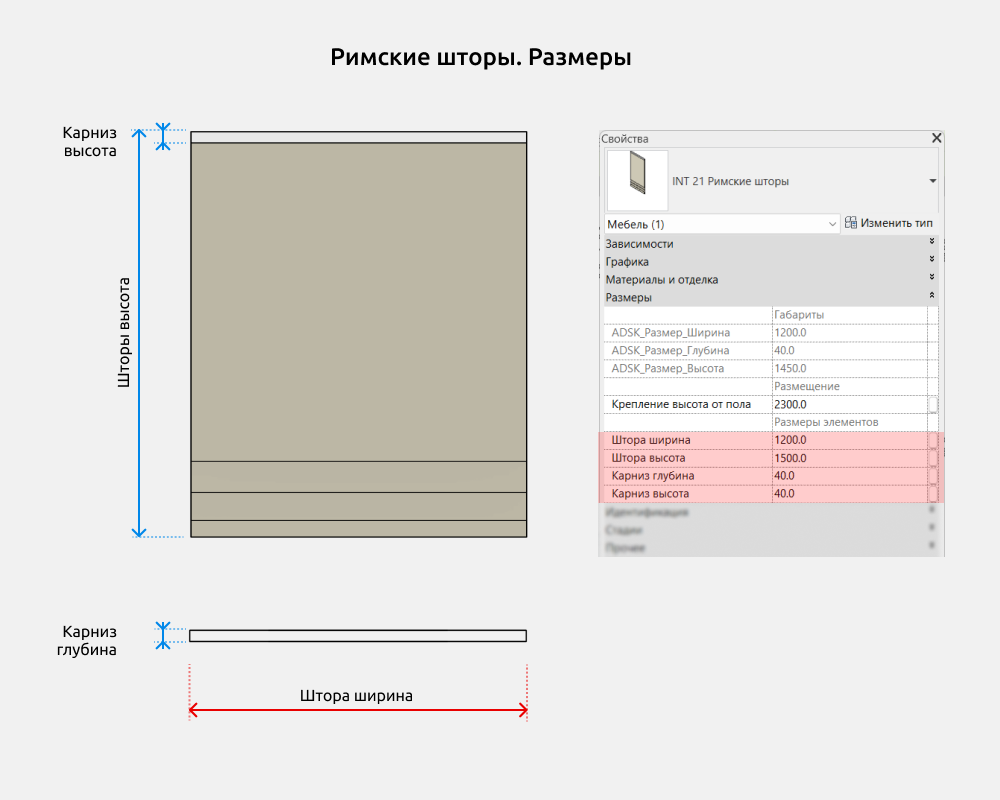The height and width of the screenshot is (800, 1000).
Task: Close the Свойства panel with the X
Action: pyautogui.click(x=936, y=138)
